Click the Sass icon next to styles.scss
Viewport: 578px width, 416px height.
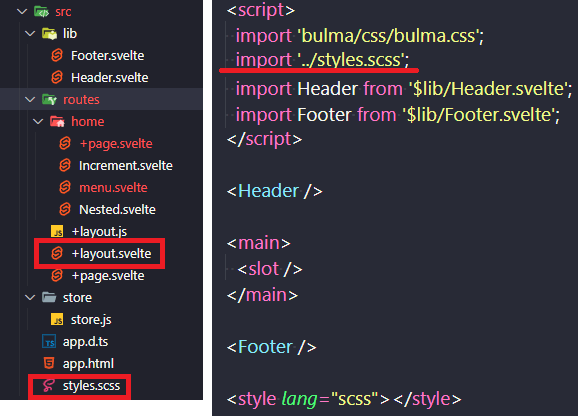[48, 385]
